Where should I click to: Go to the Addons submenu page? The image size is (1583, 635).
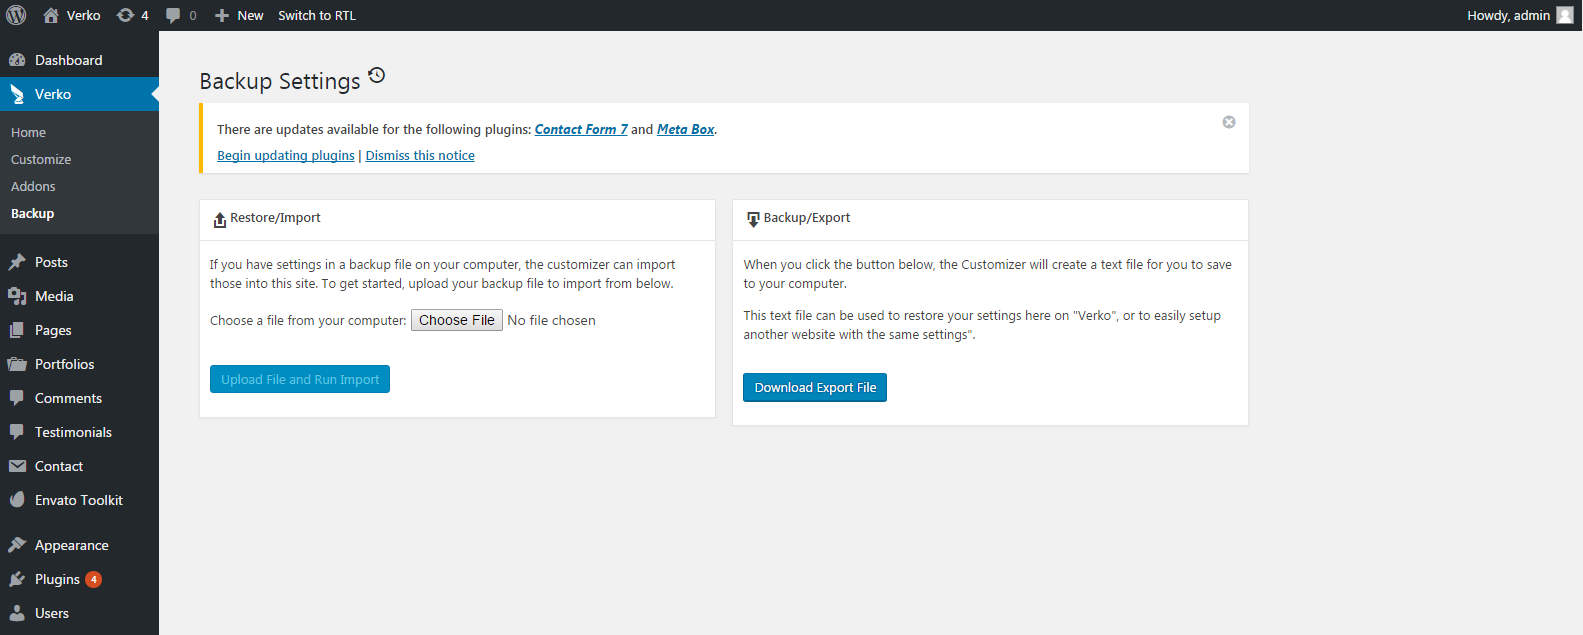pos(33,186)
